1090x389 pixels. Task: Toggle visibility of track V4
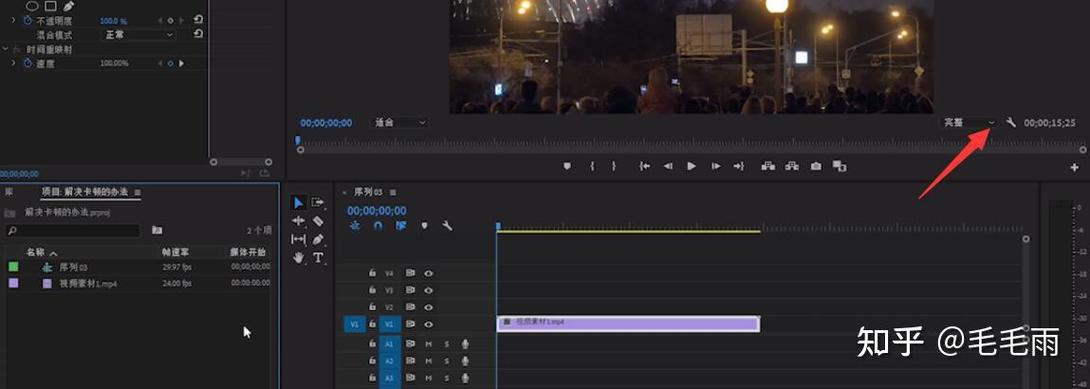[x=429, y=274]
